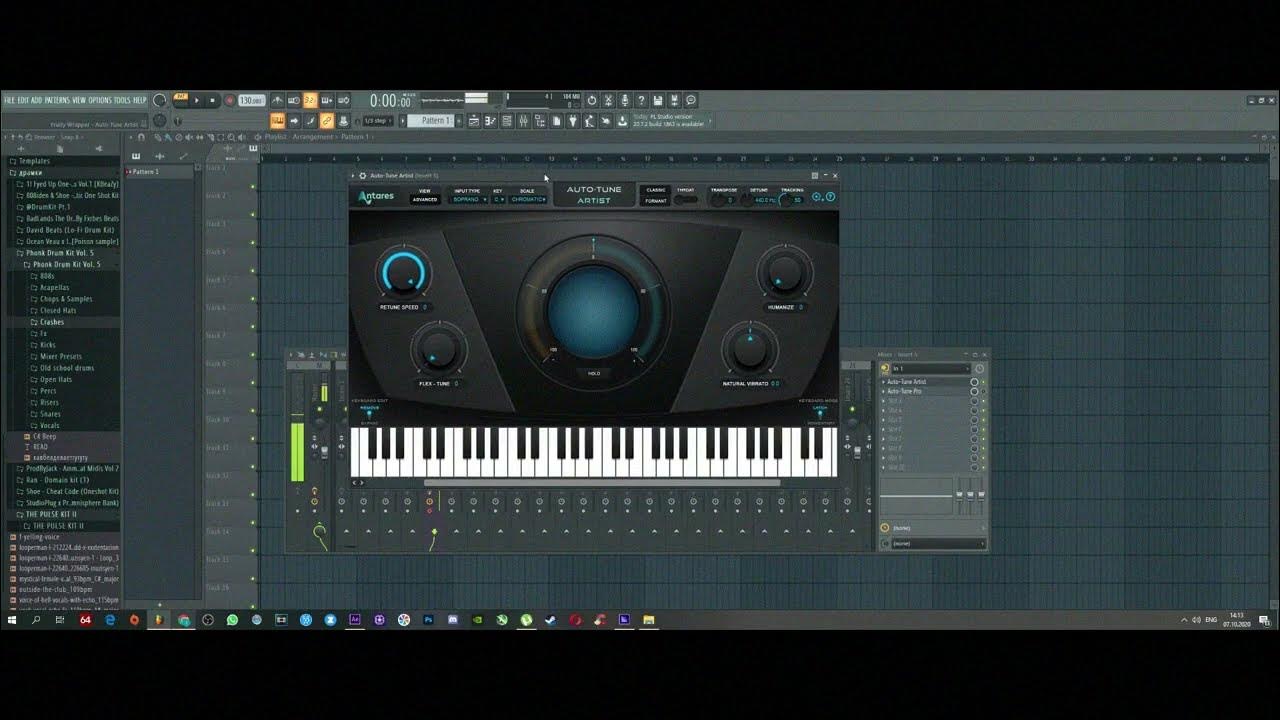
Task: Open After Effects from the taskbar
Action: point(355,620)
